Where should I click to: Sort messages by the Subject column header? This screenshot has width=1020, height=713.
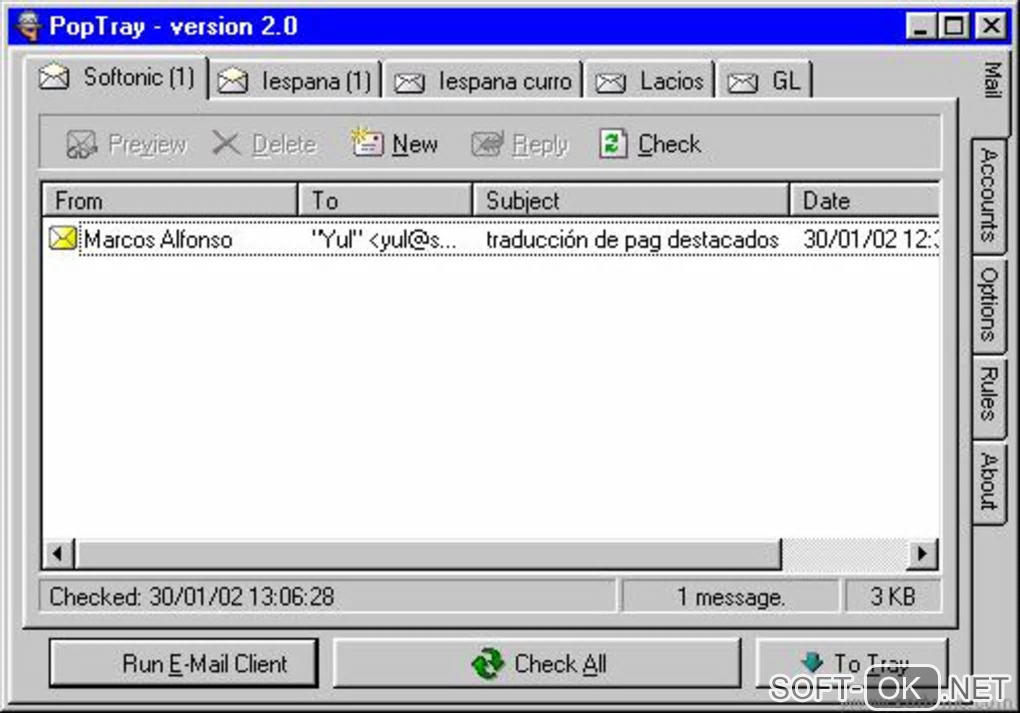[631, 200]
